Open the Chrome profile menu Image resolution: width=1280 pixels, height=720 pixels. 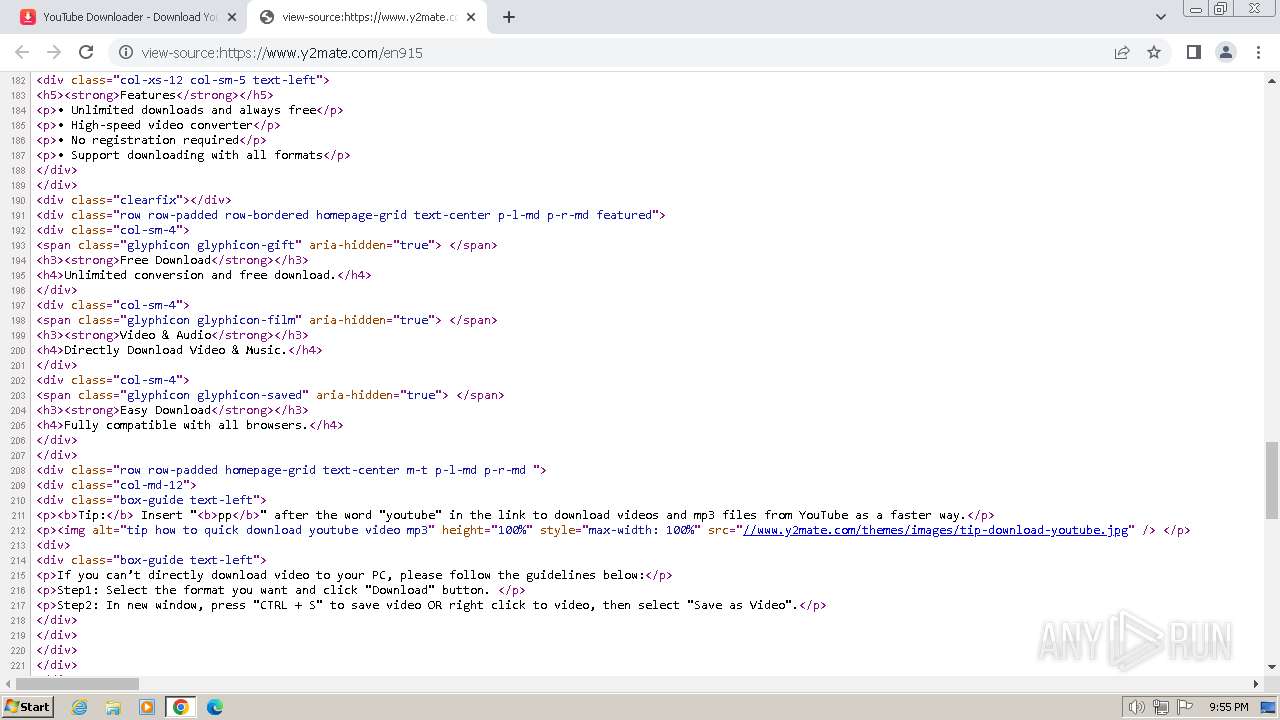pos(1225,52)
